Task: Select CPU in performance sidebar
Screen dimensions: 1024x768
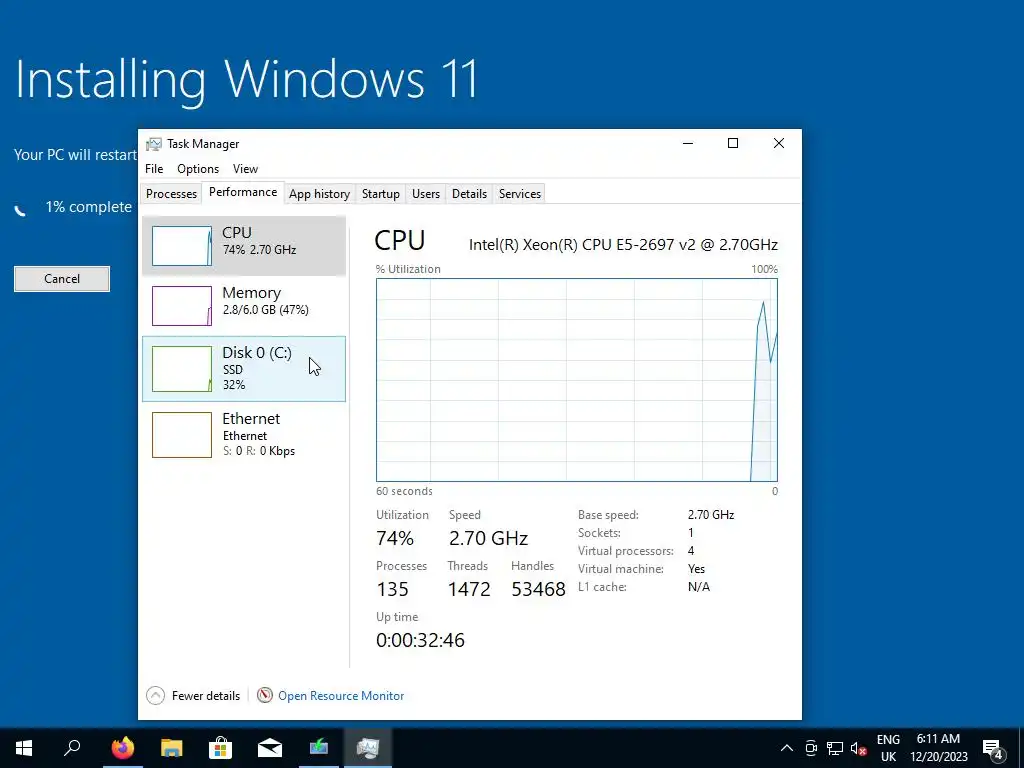Action: click(x=244, y=246)
